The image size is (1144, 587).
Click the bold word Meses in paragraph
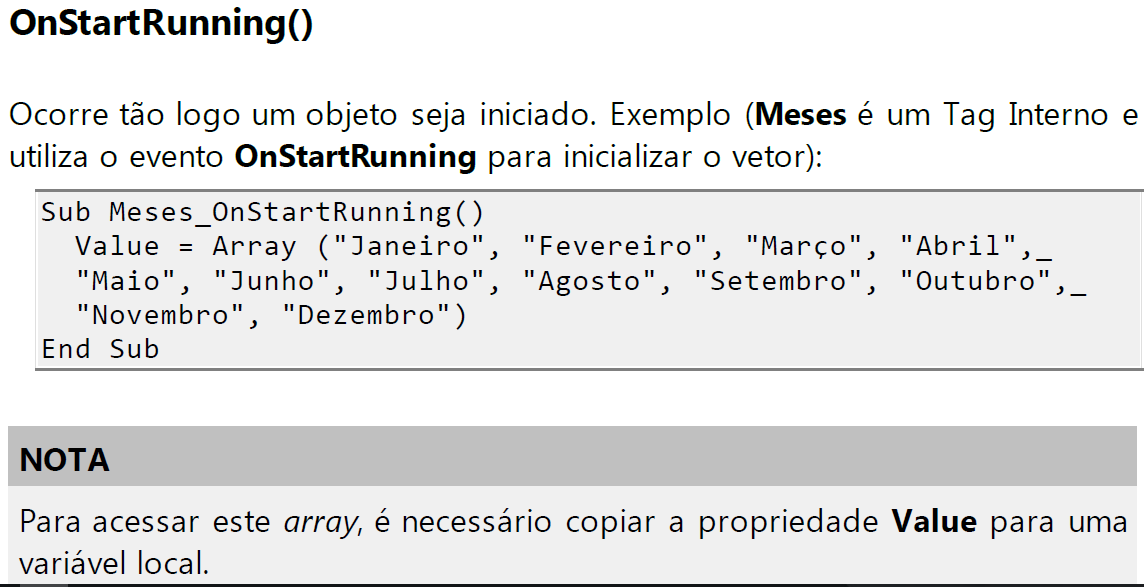point(800,114)
